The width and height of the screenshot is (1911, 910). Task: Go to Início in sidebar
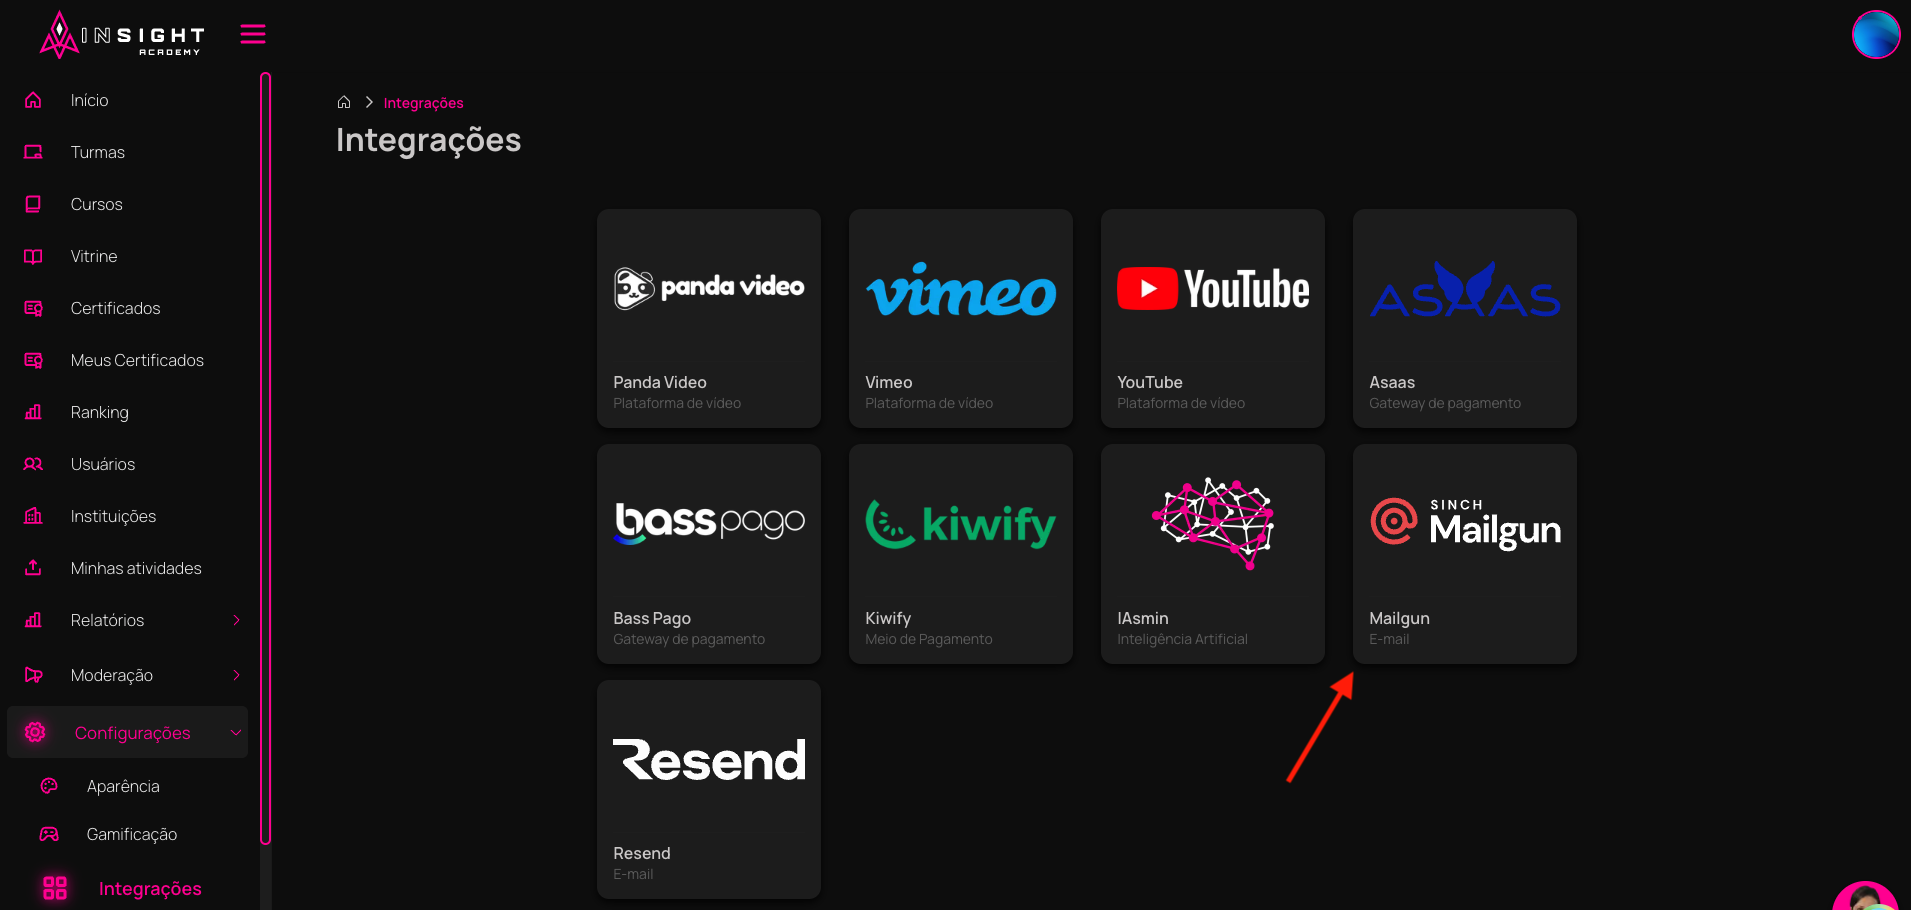coord(89,100)
